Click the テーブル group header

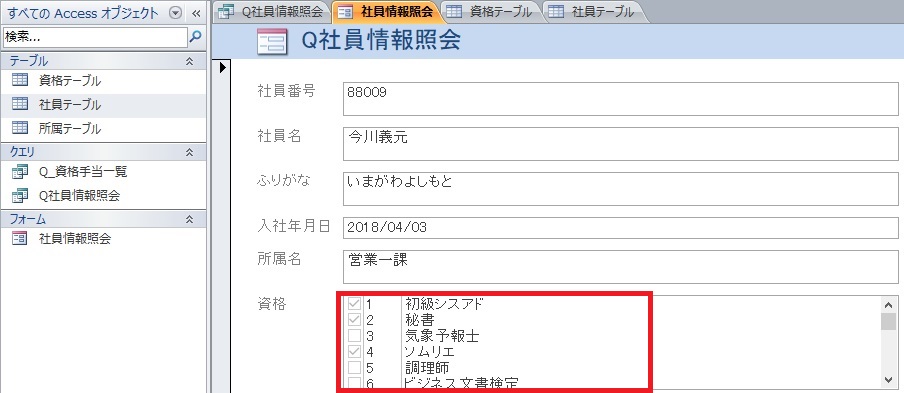pos(104,61)
